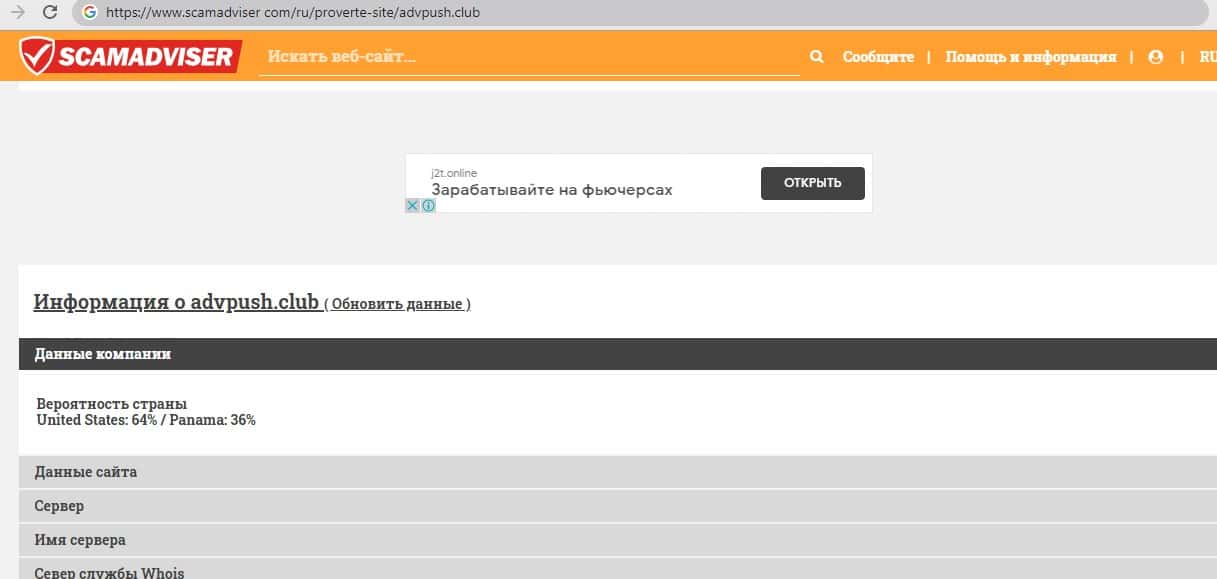
Task: Click the Google site icon in address bar
Action: 90,13
